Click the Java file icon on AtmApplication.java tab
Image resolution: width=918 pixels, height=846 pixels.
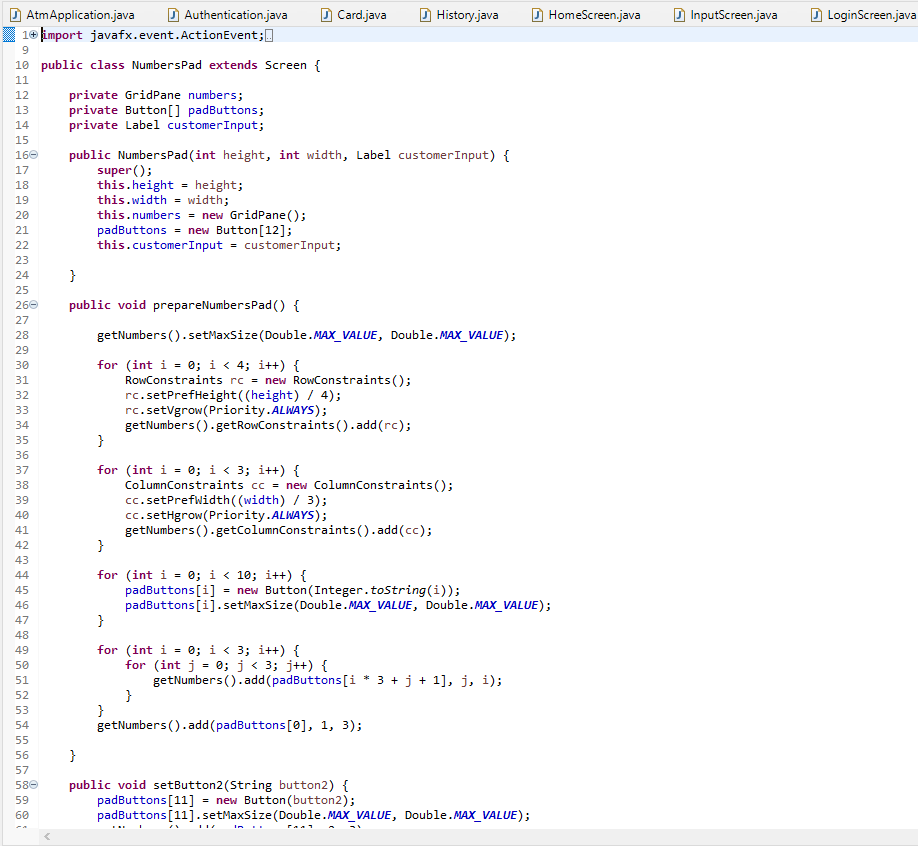pos(14,15)
